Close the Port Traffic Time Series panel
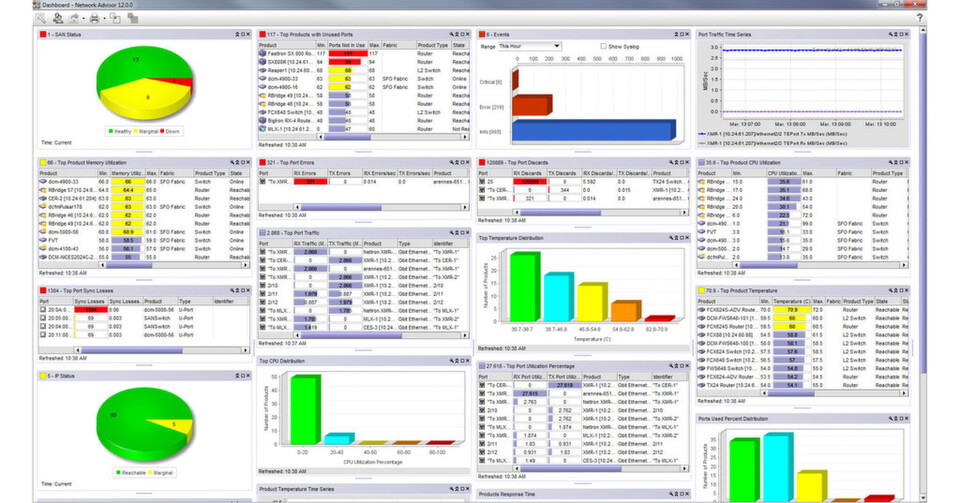 907,34
